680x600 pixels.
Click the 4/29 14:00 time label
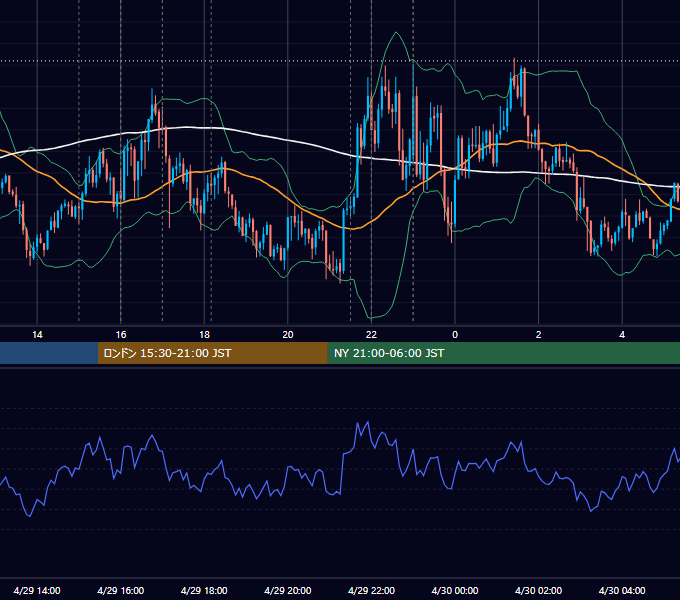point(37,590)
